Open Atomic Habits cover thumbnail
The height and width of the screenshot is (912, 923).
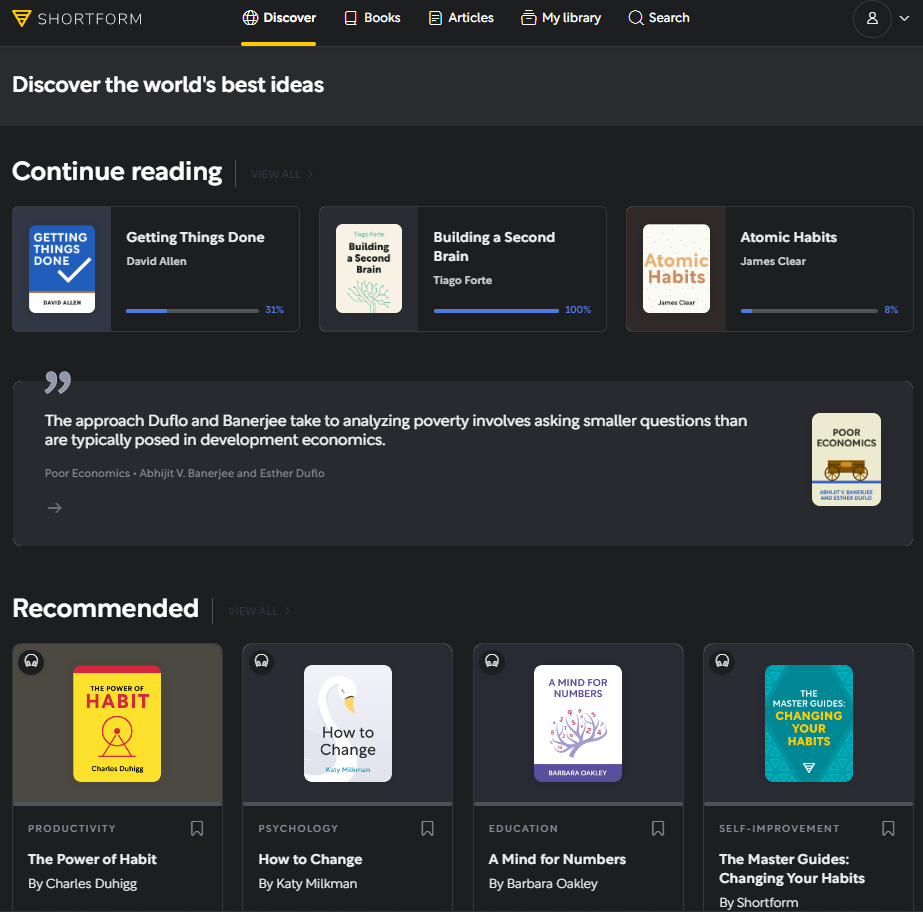(x=676, y=268)
